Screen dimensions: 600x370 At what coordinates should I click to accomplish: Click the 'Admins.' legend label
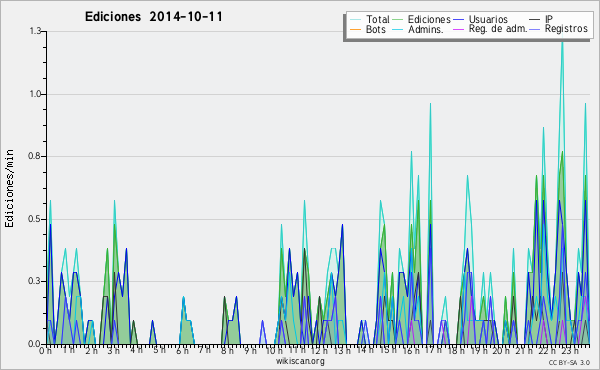click(x=426, y=29)
